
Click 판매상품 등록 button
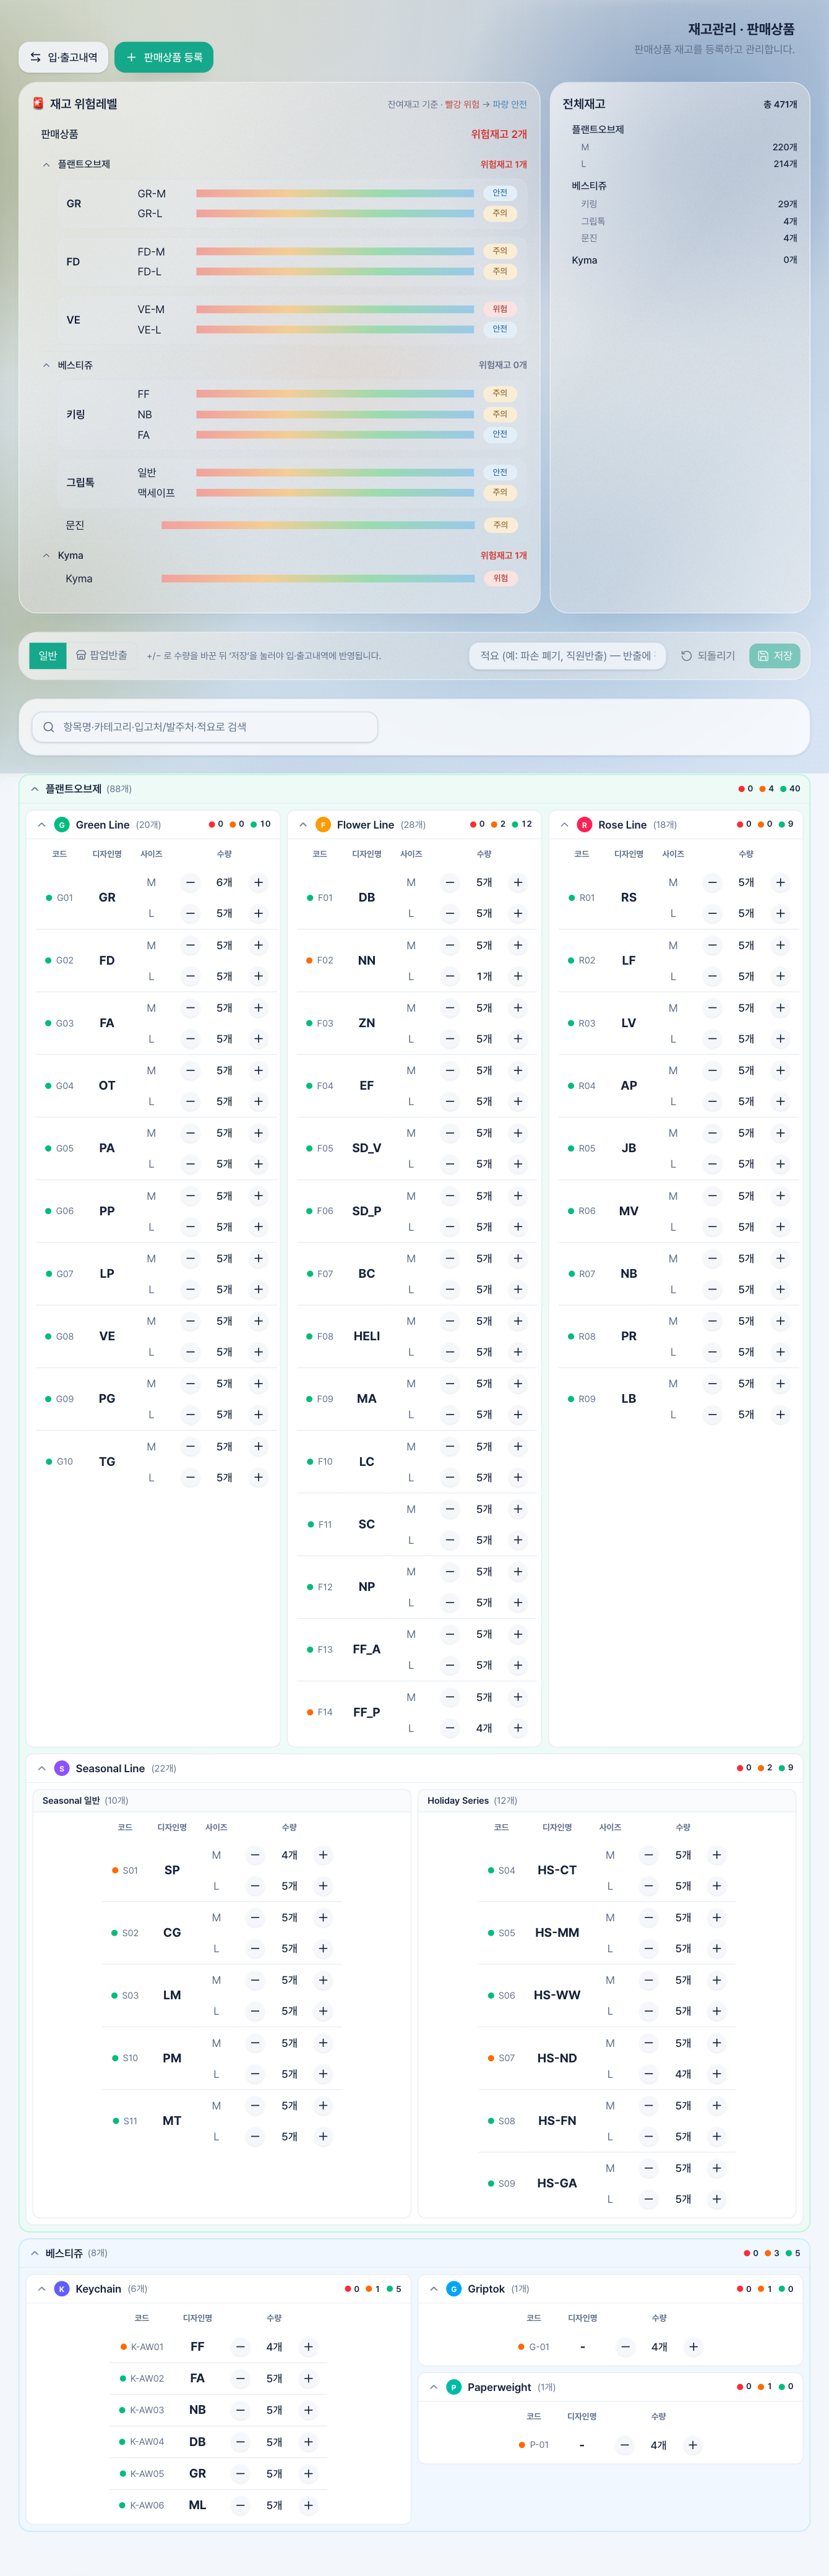[x=164, y=57]
